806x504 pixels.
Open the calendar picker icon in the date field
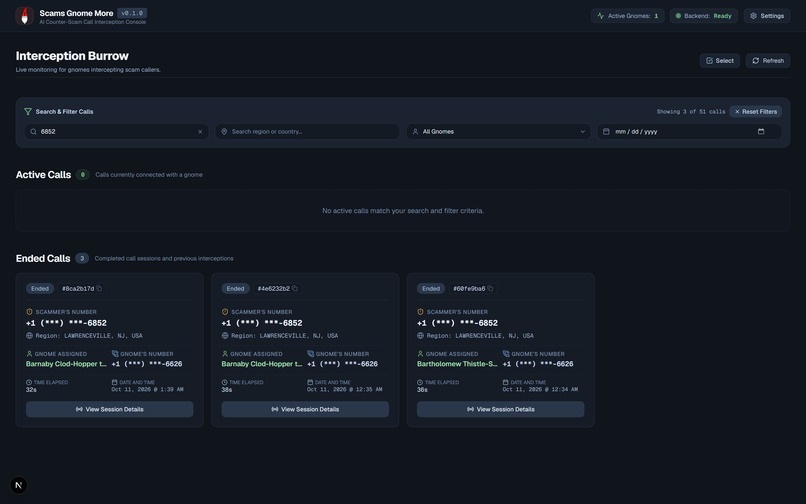761,132
